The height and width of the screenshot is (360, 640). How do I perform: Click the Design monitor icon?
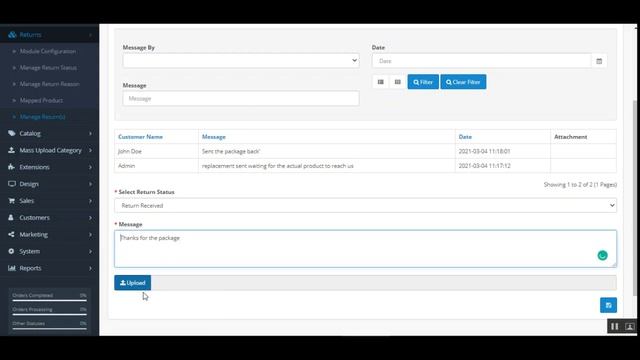(11, 184)
